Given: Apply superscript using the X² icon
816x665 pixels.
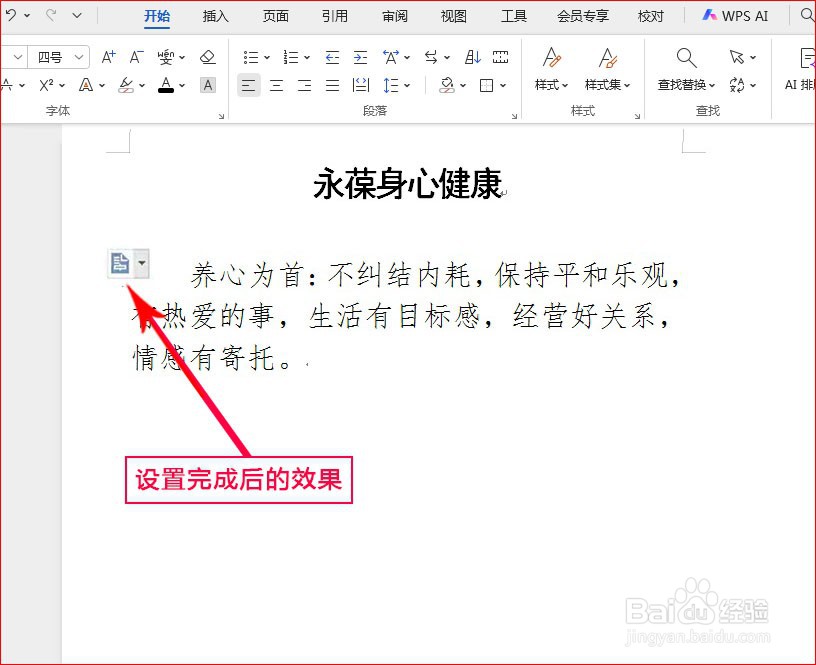Looking at the screenshot, I should 46,86.
